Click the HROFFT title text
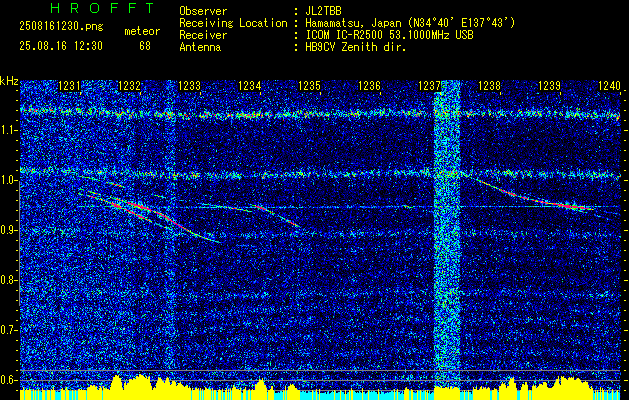The height and width of the screenshot is (400, 629). 102,8
